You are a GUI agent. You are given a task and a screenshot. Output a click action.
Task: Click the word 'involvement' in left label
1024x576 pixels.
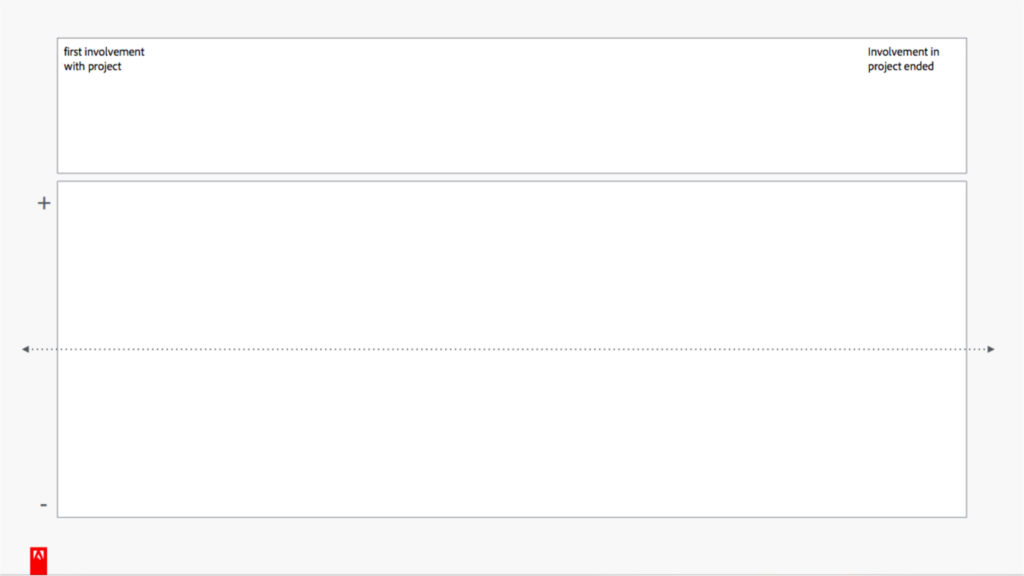pyautogui.click(x=114, y=52)
